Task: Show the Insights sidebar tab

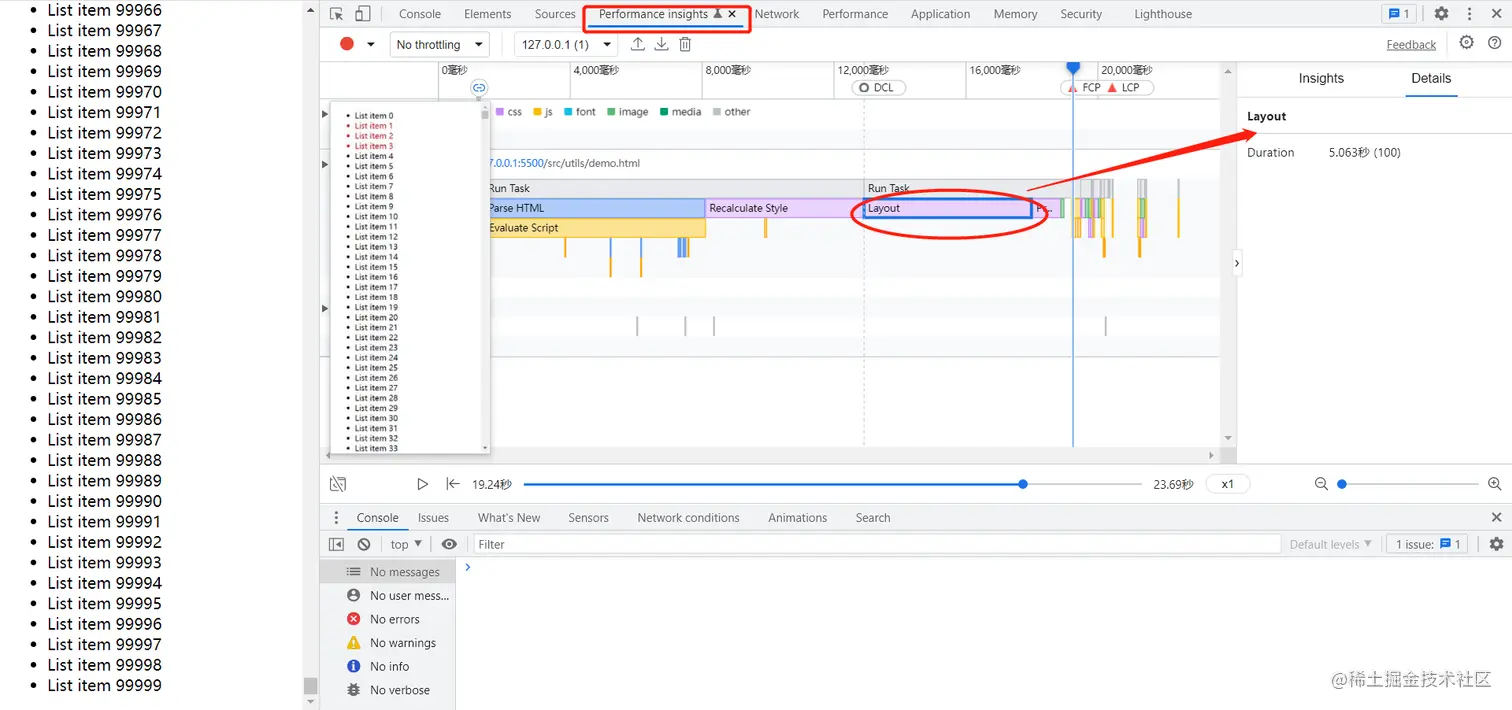Action: [1321, 78]
